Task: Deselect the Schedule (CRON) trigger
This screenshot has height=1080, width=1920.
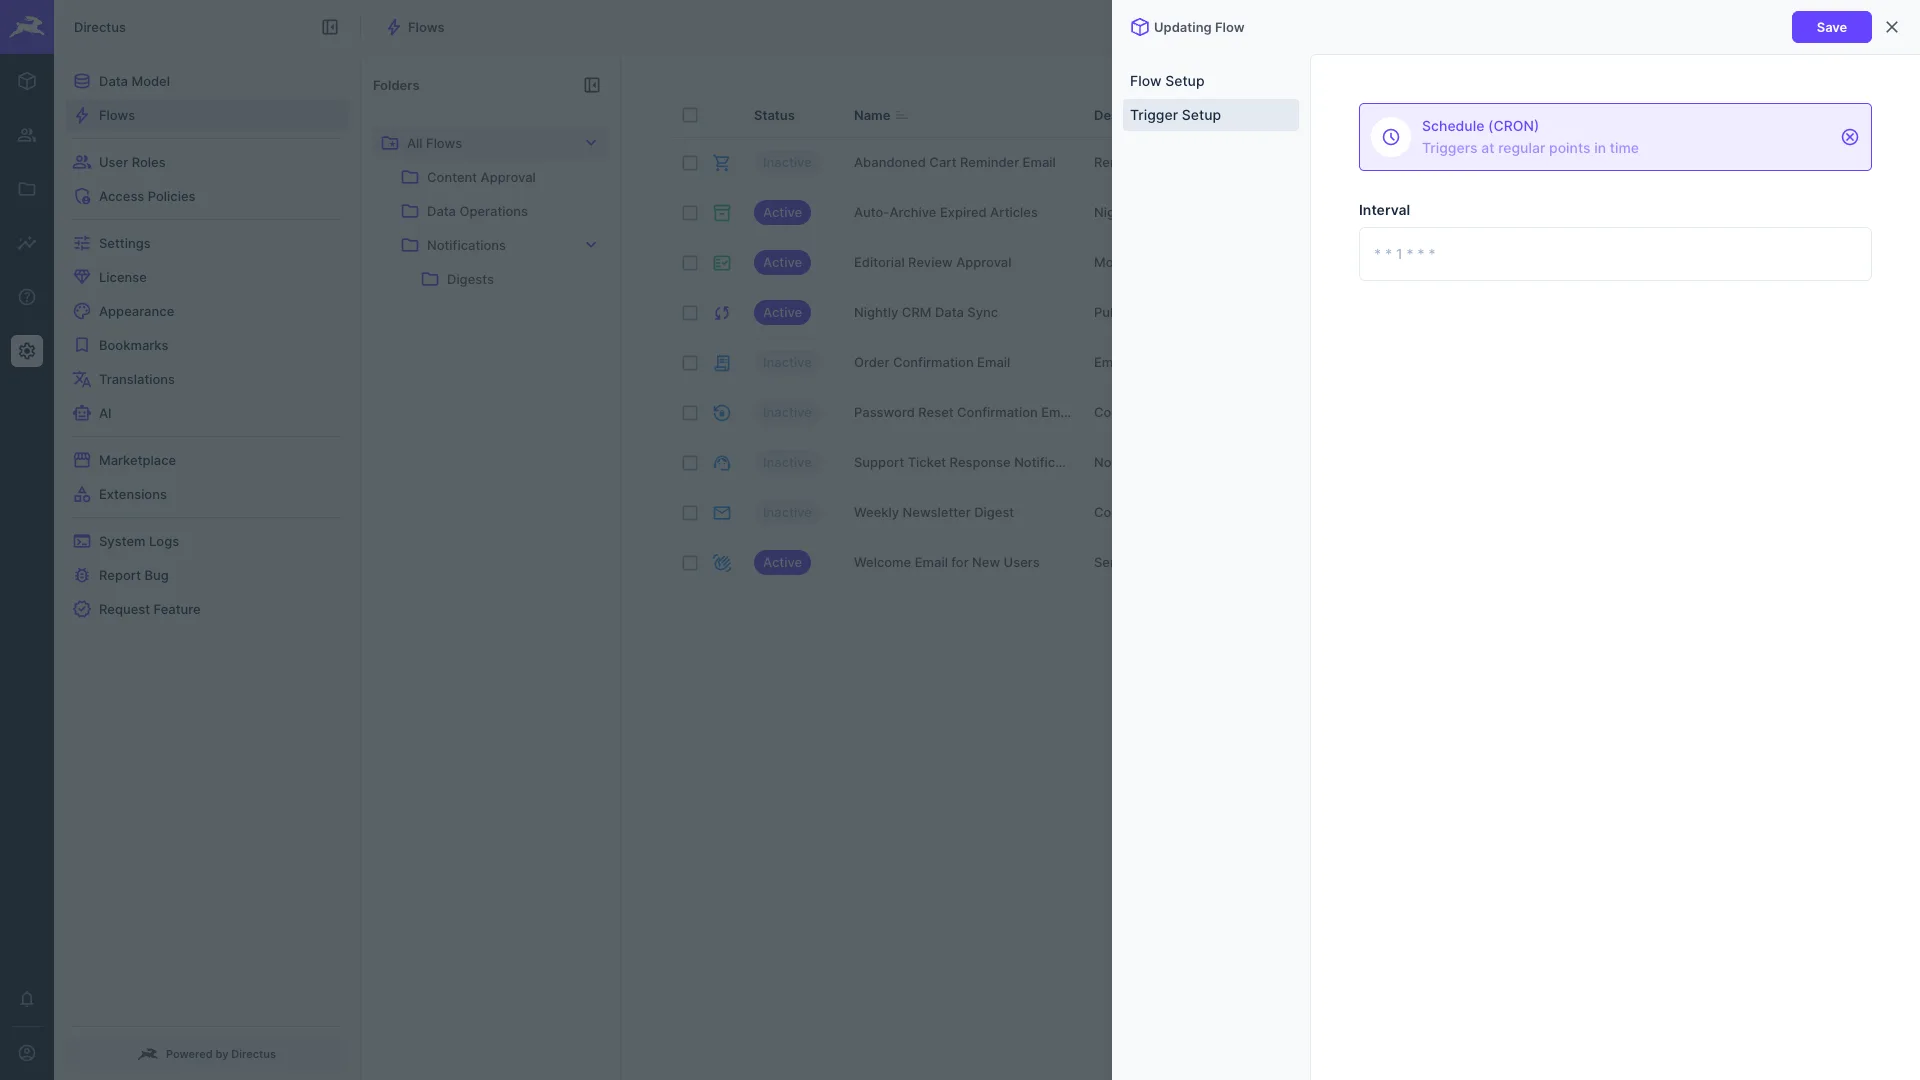Action: pyautogui.click(x=1850, y=137)
